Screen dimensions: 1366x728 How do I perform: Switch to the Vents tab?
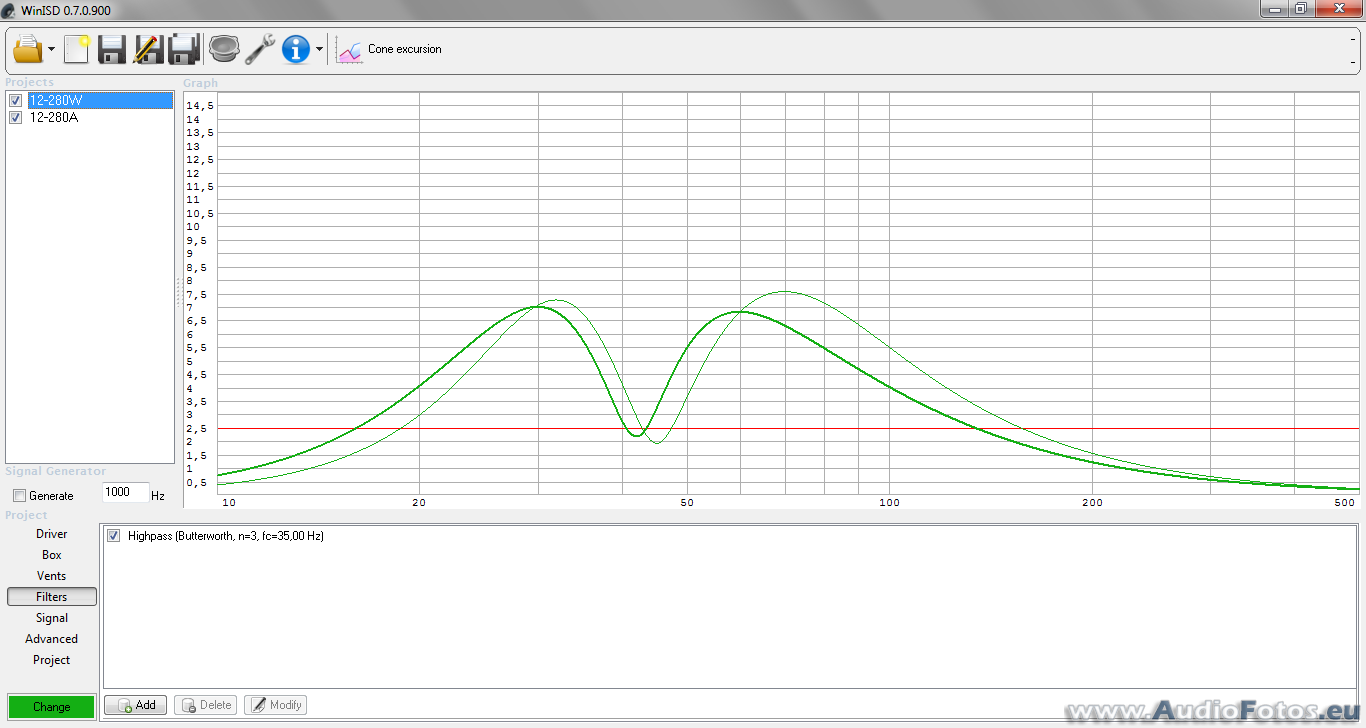tap(52, 576)
